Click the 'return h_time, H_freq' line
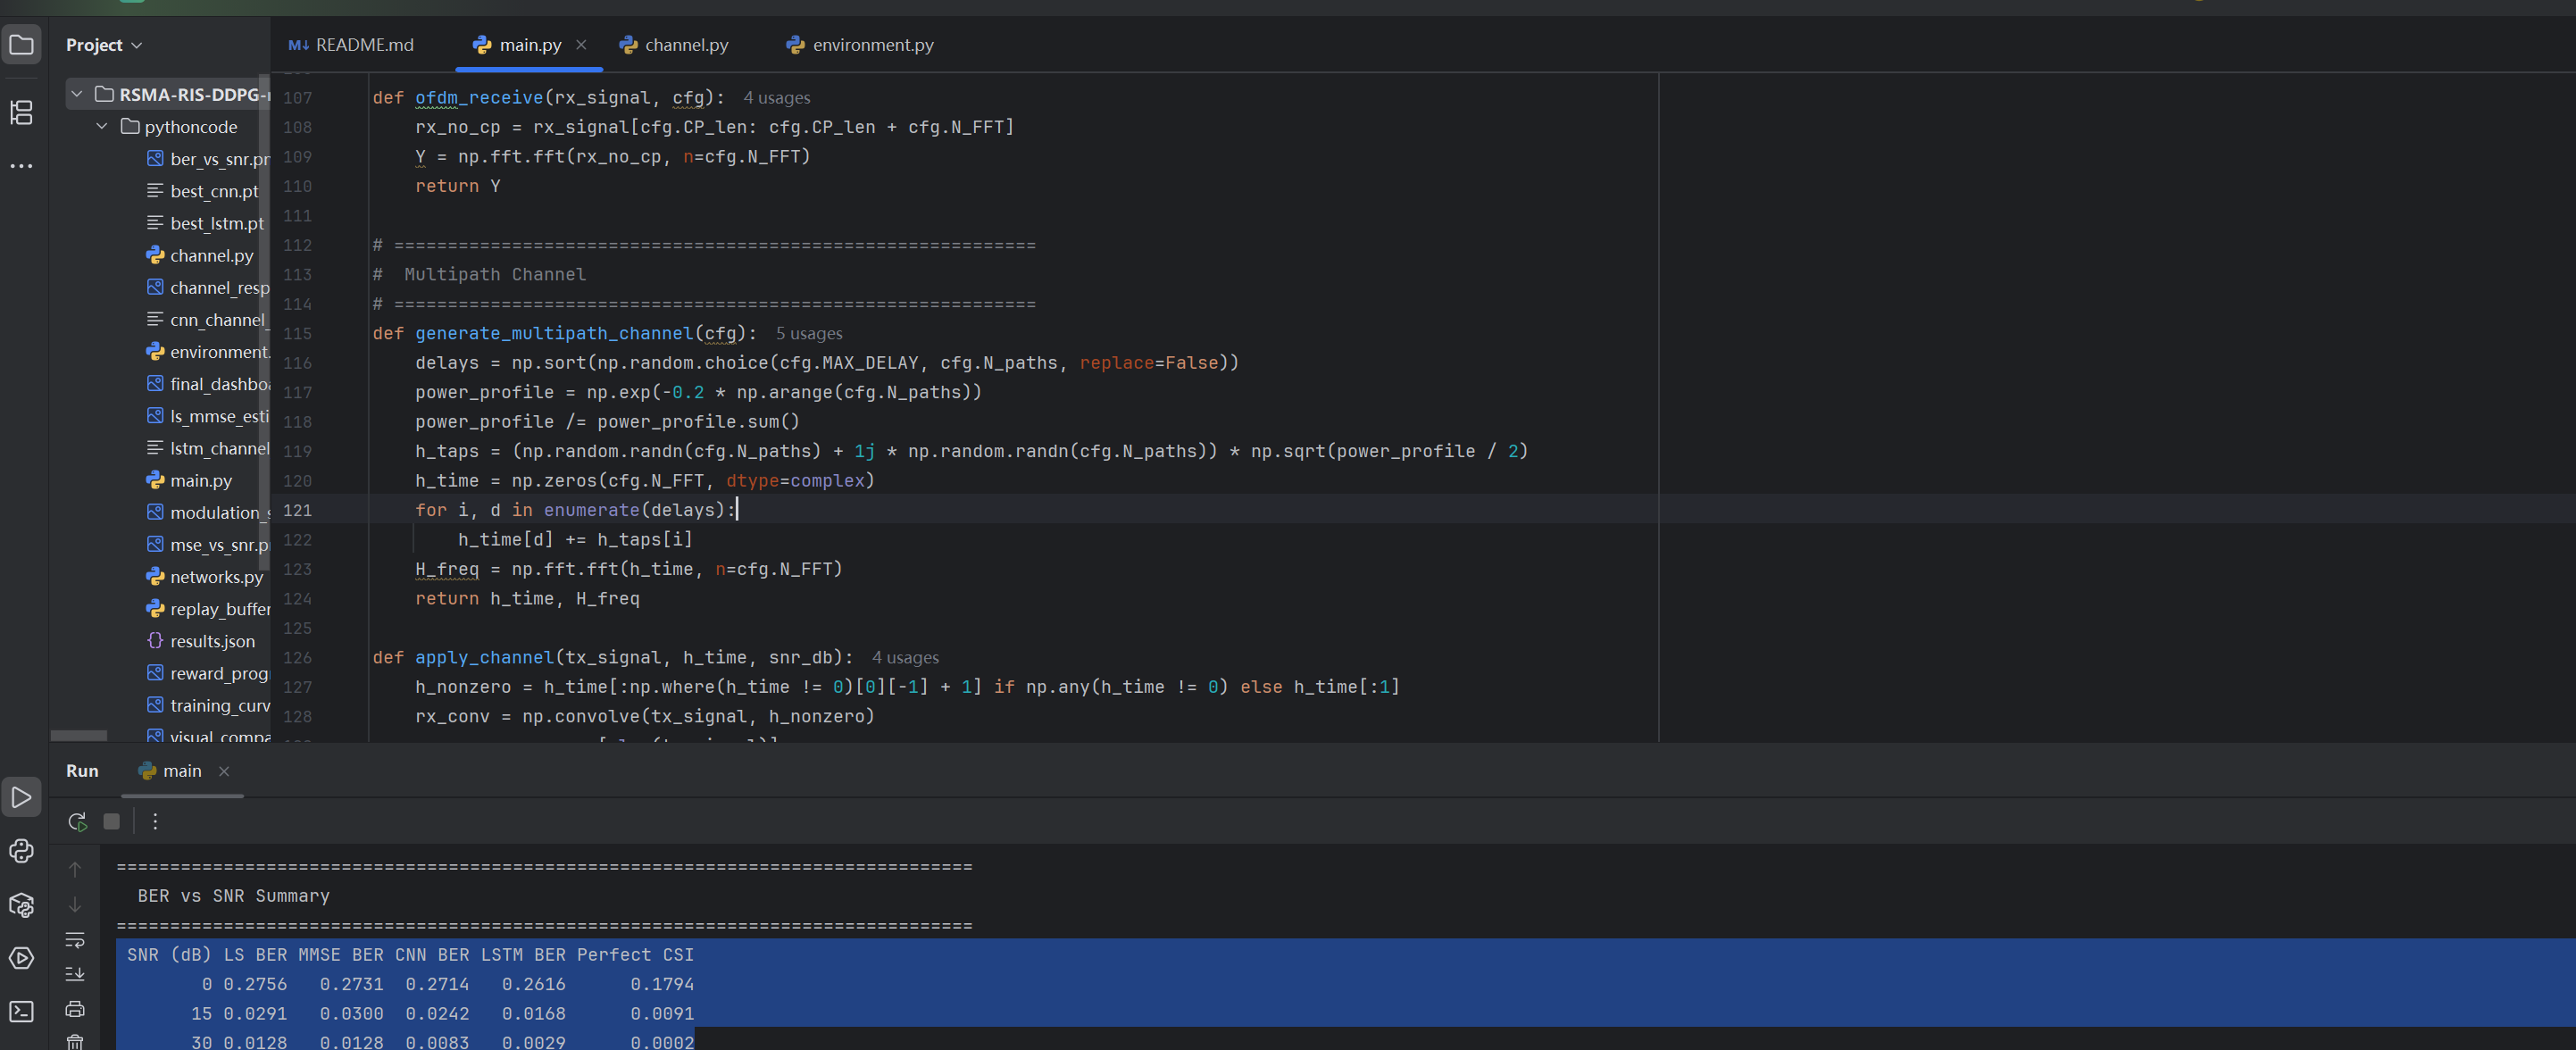Image resolution: width=2576 pixels, height=1050 pixels. click(527, 598)
